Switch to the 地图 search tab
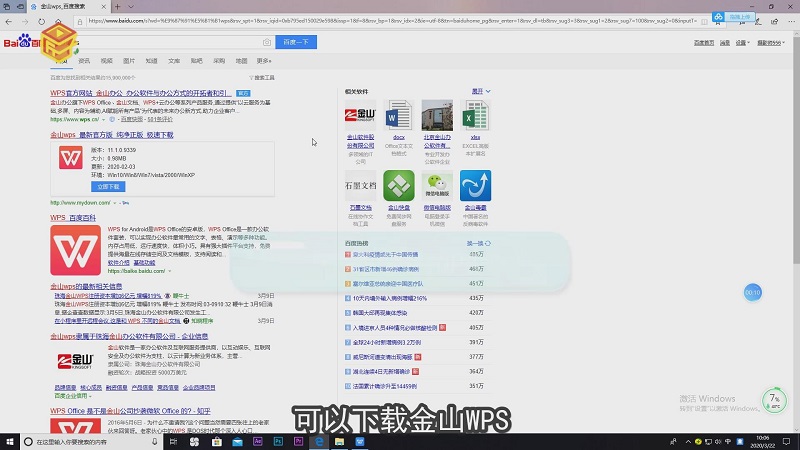800x450 pixels. [241, 61]
